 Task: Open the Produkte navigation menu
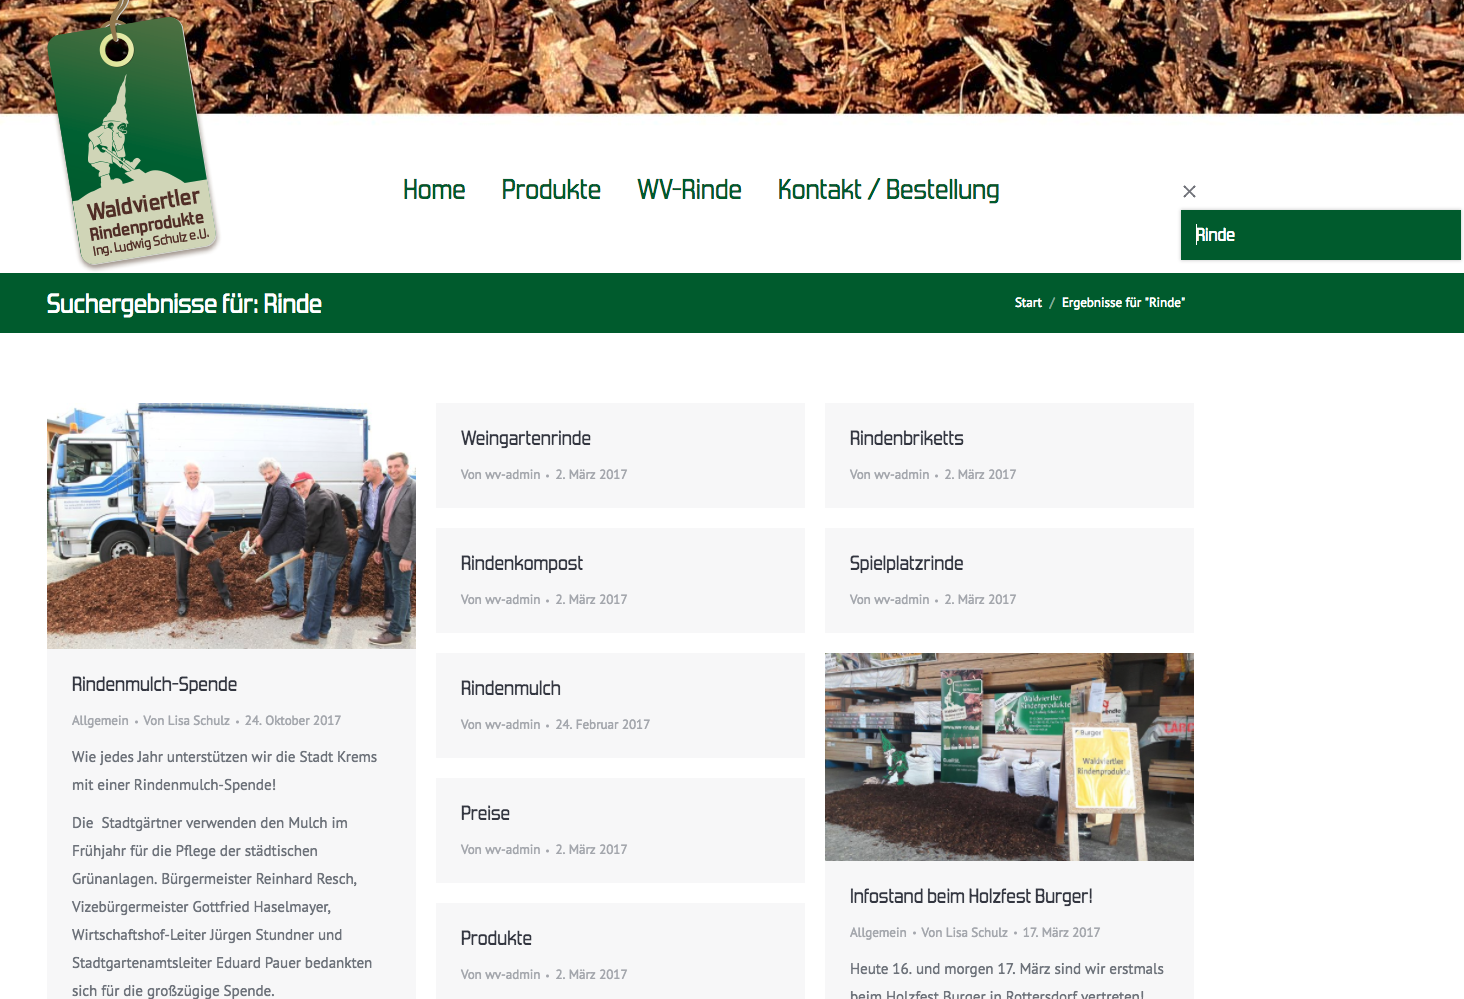pos(551,190)
